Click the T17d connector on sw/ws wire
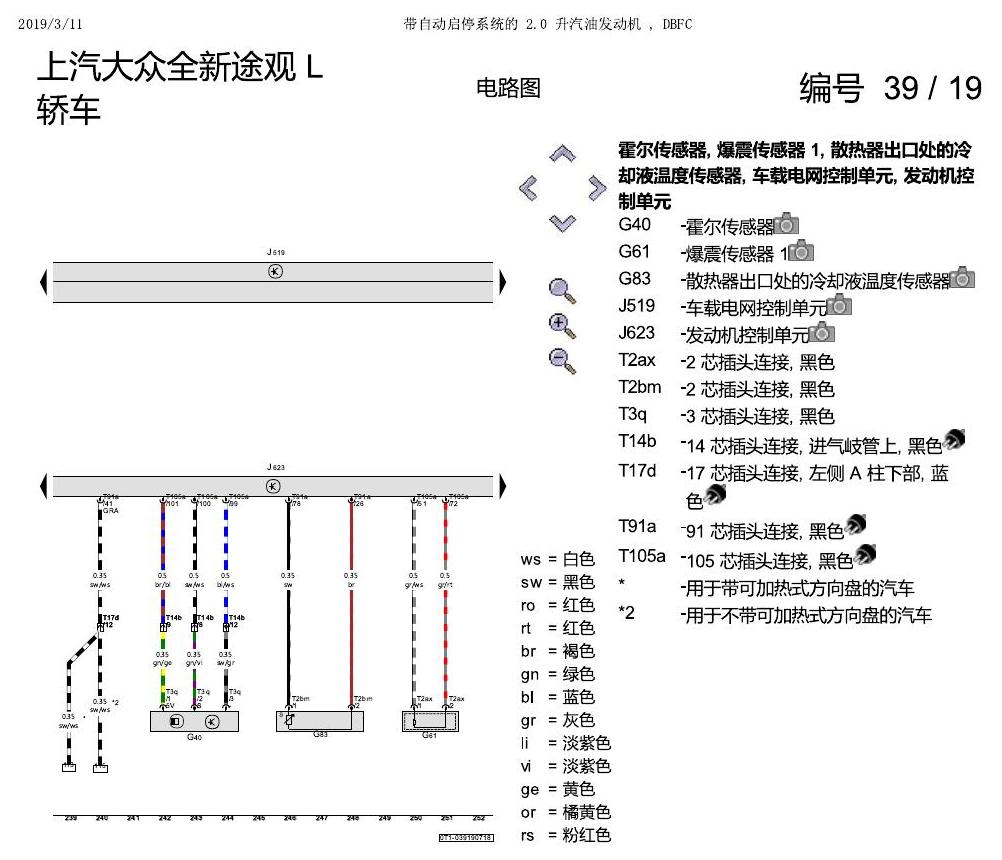Image resolution: width=1002 pixels, height=860 pixels. tap(100, 627)
